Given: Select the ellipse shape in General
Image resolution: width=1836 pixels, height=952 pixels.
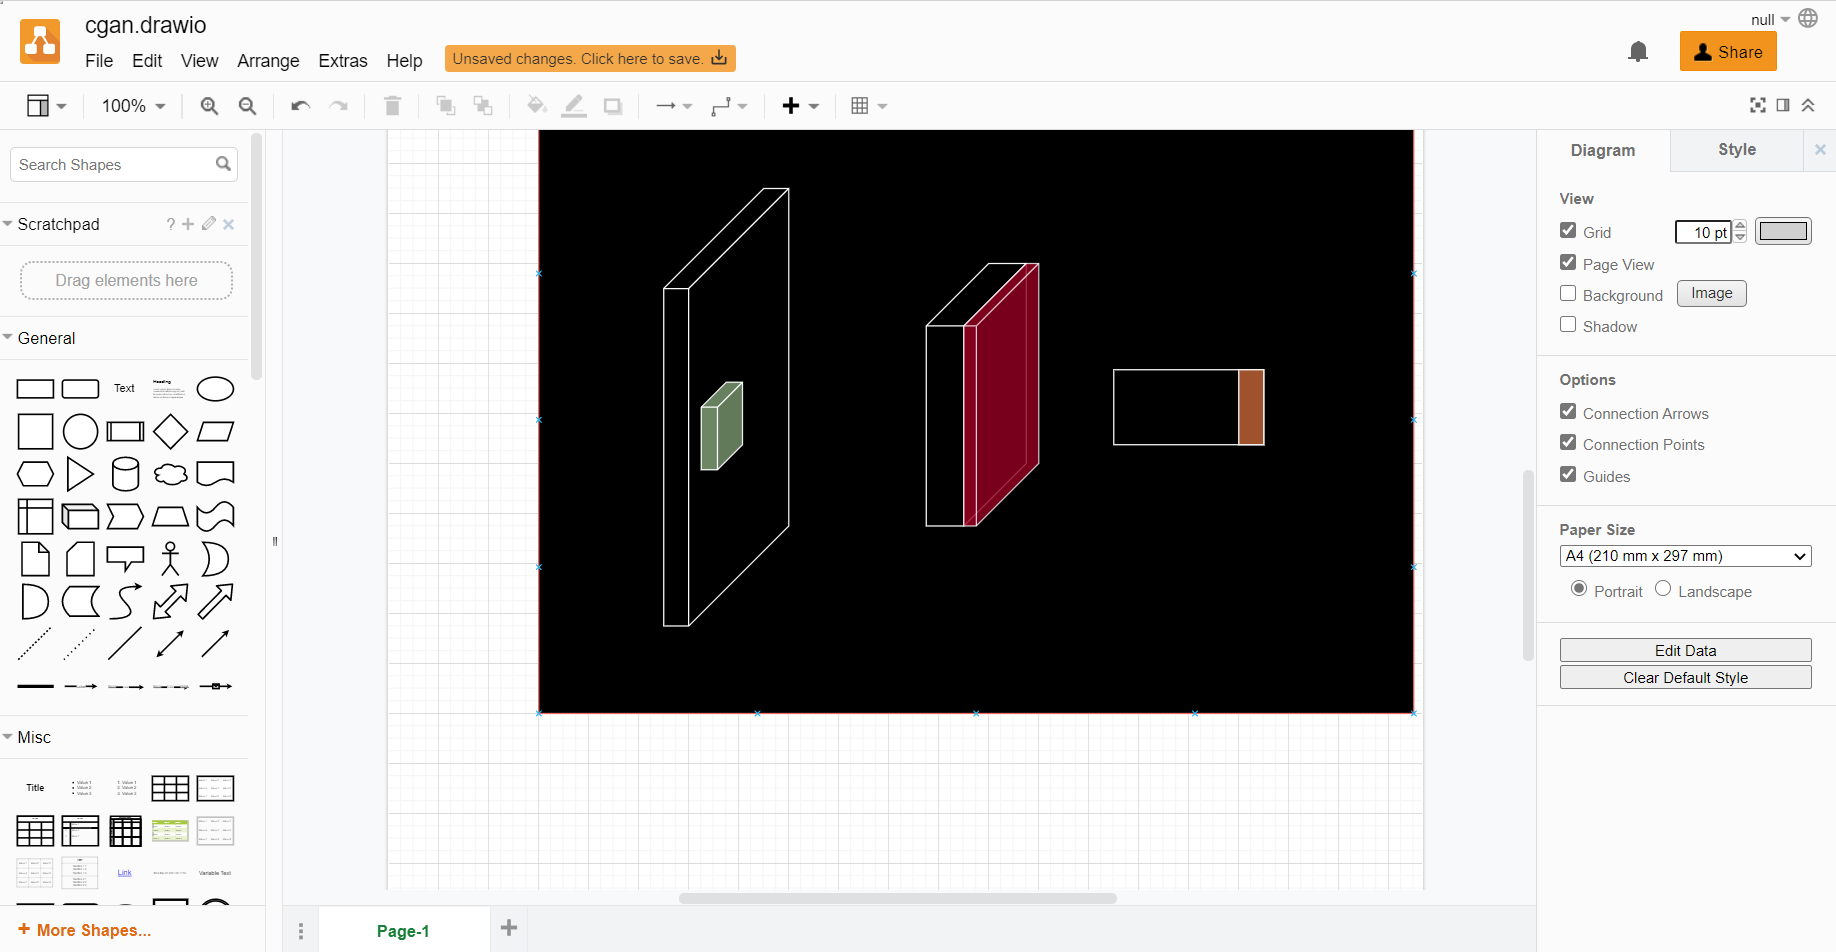Looking at the screenshot, I should tap(215, 388).
